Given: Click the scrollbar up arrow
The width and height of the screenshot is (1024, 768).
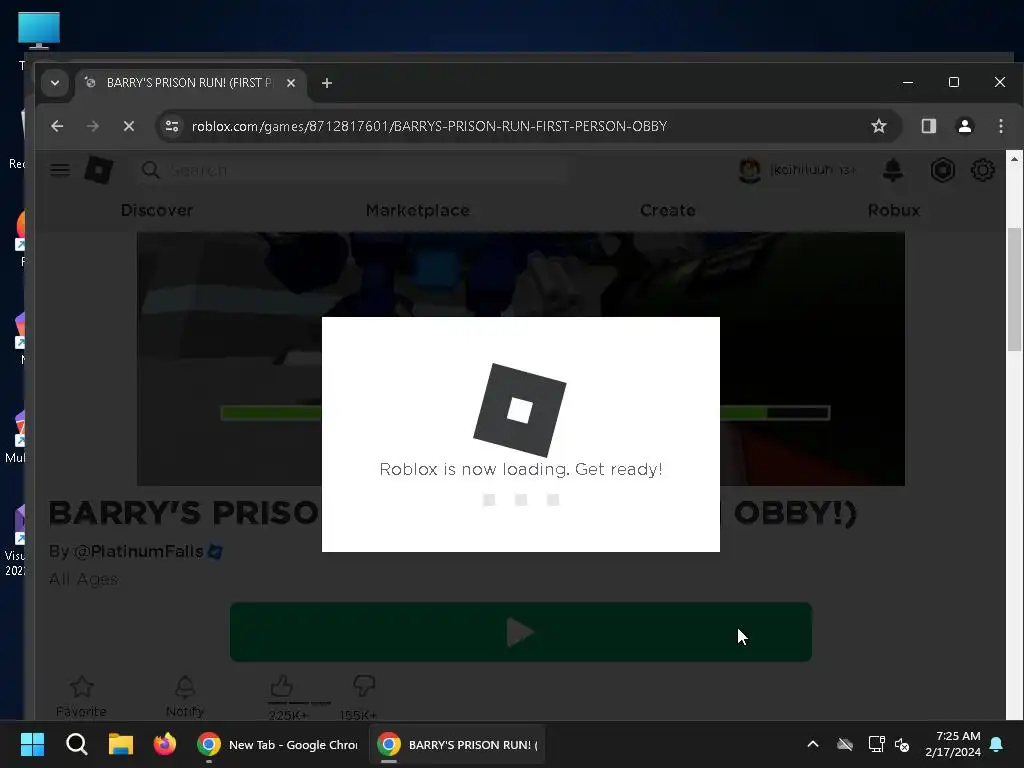Looking at the screenshot, I should point(1014,159).
